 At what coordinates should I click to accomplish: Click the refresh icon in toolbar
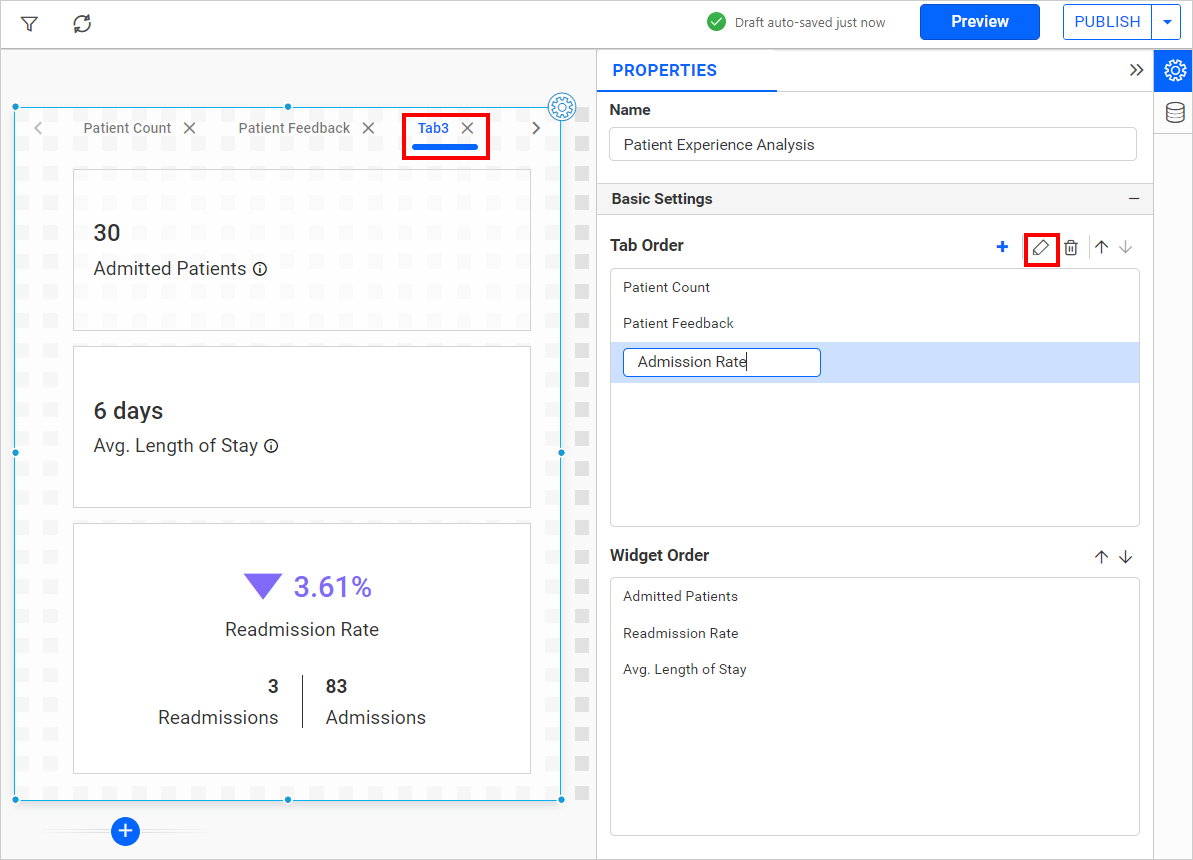point(82,24)
